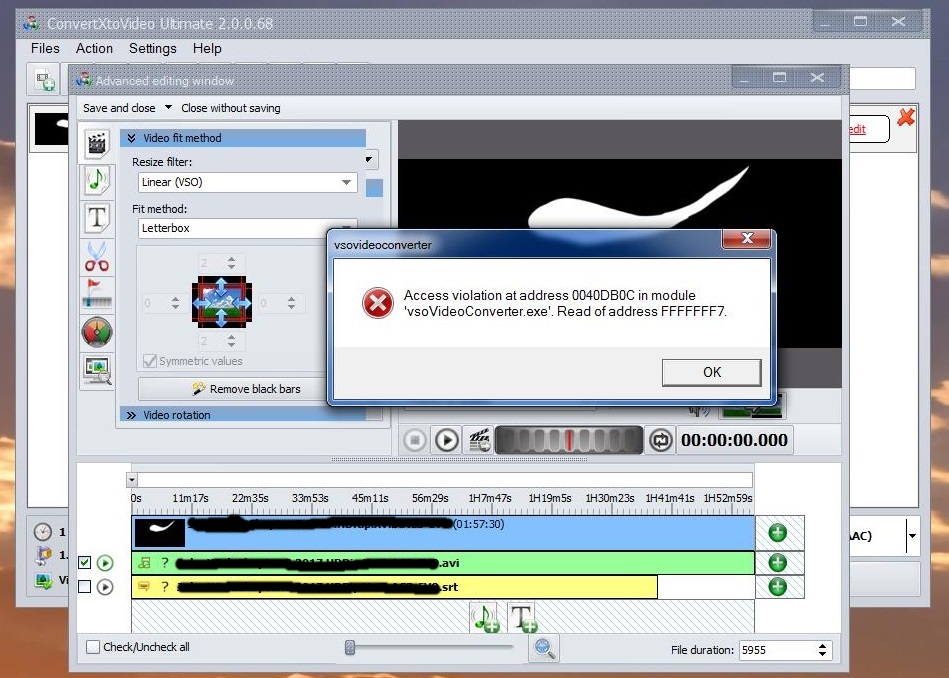Select the chapters flag icon

(x=97, y=293)
